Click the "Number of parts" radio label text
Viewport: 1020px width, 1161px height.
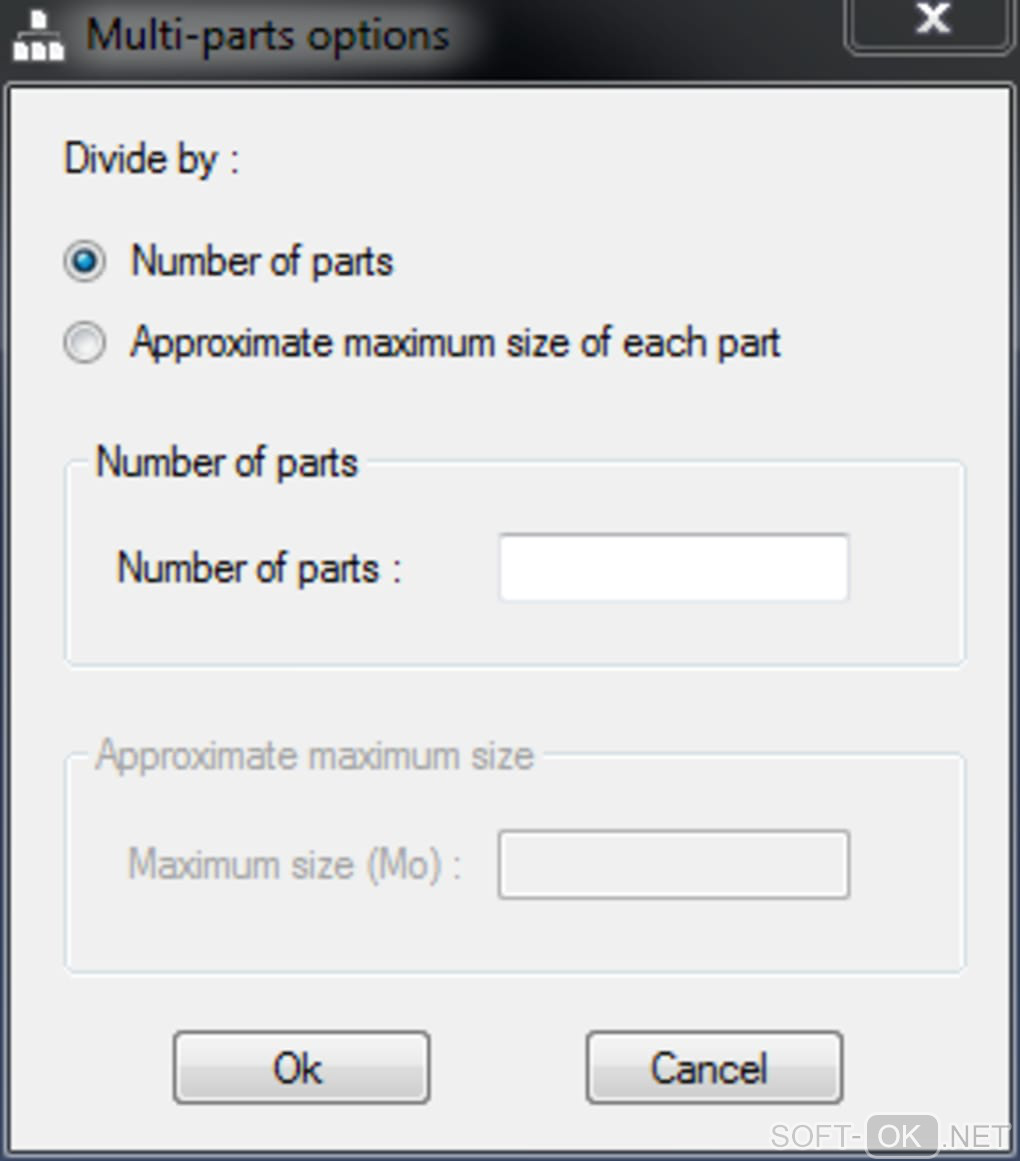(262, 262)
